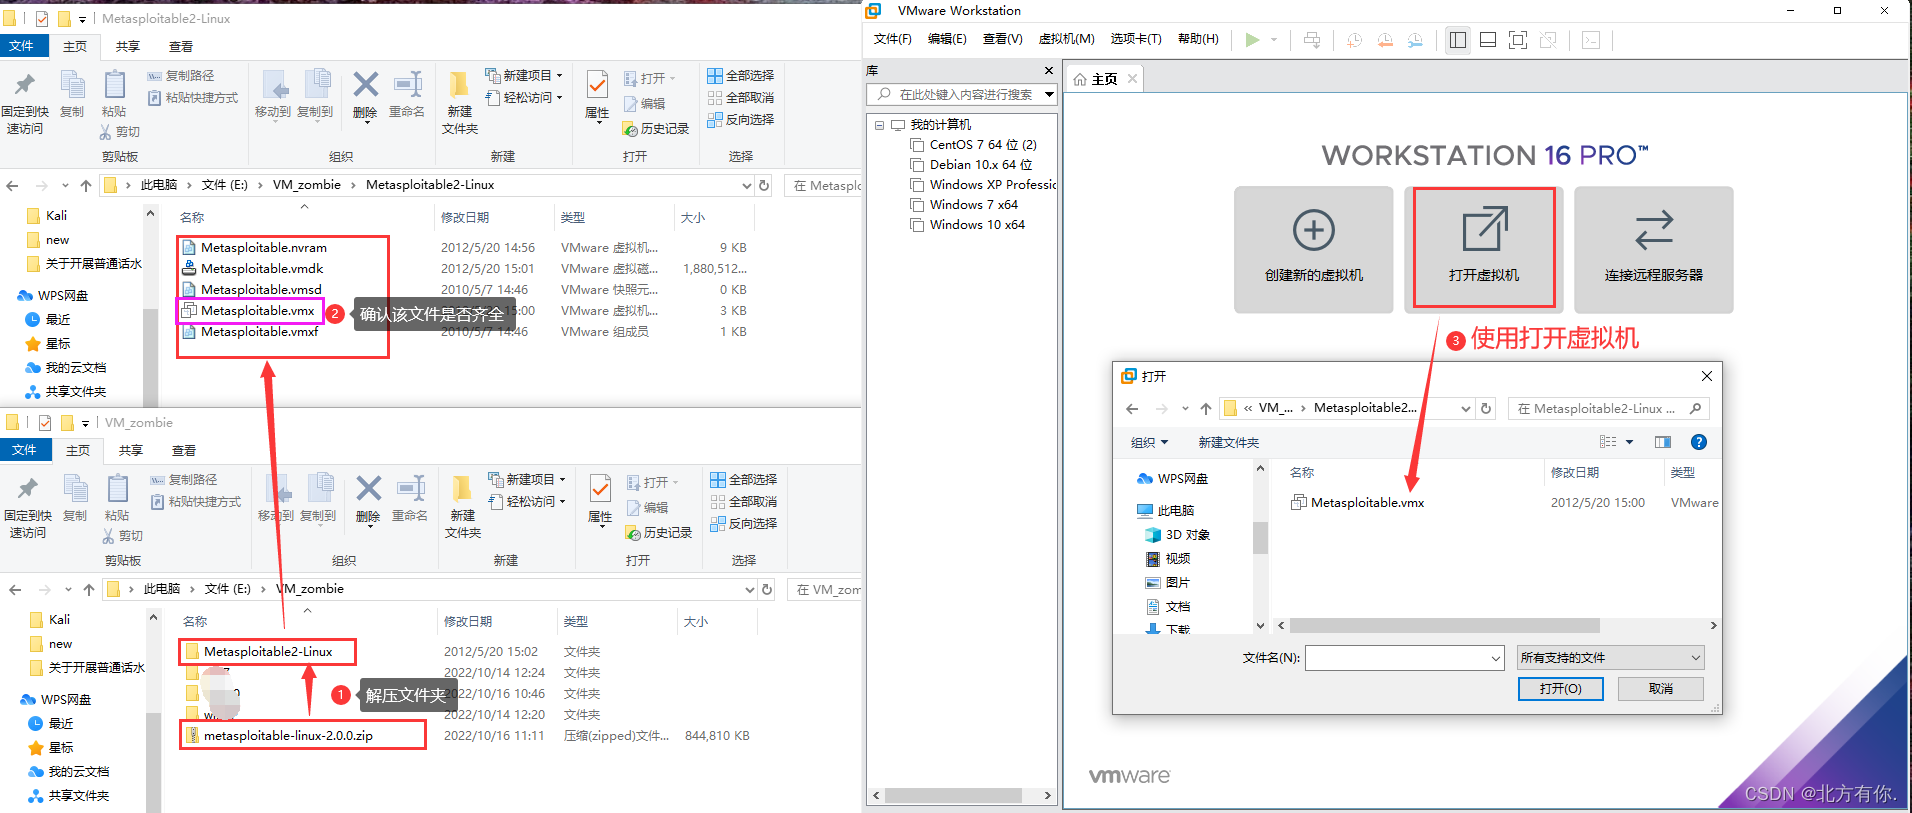
Task: Go back in the 打开 dialog
Action: (1132, 409)
